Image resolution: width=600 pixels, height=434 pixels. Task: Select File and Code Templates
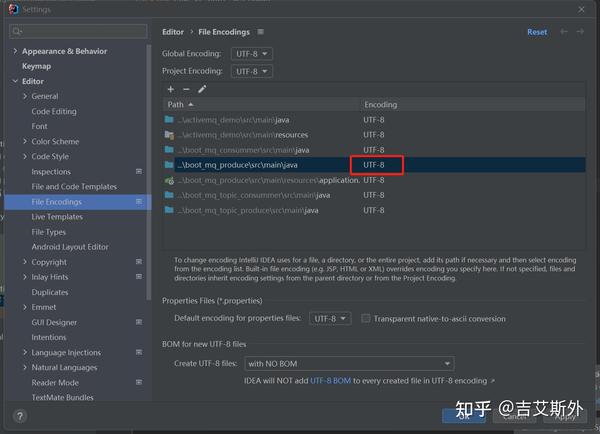point(74,186)
